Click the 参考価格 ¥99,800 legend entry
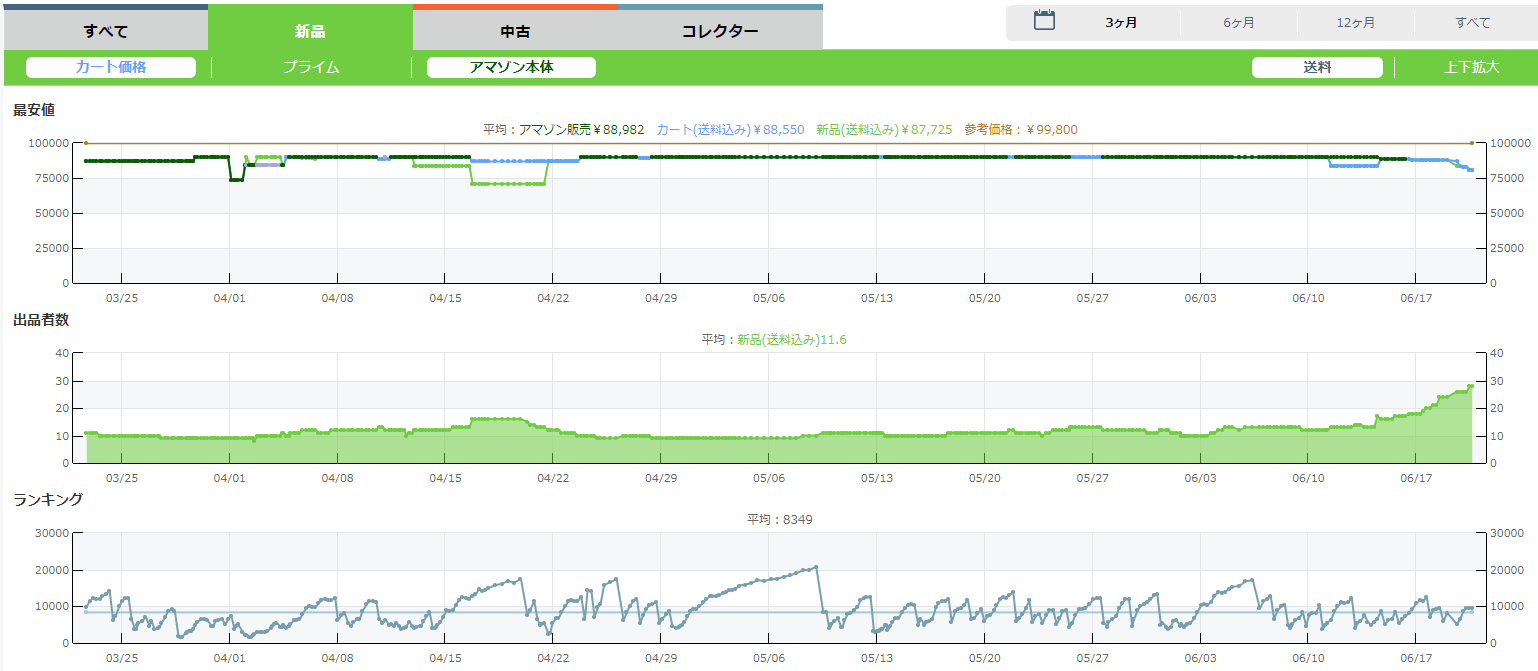 [1020, 129]
